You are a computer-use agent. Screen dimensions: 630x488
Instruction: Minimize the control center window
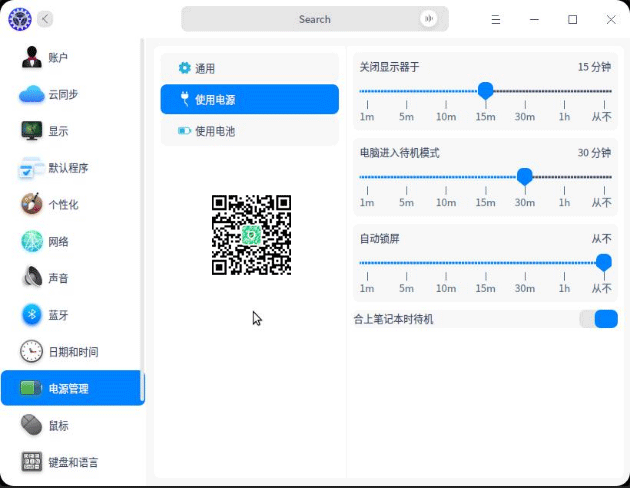534,19
